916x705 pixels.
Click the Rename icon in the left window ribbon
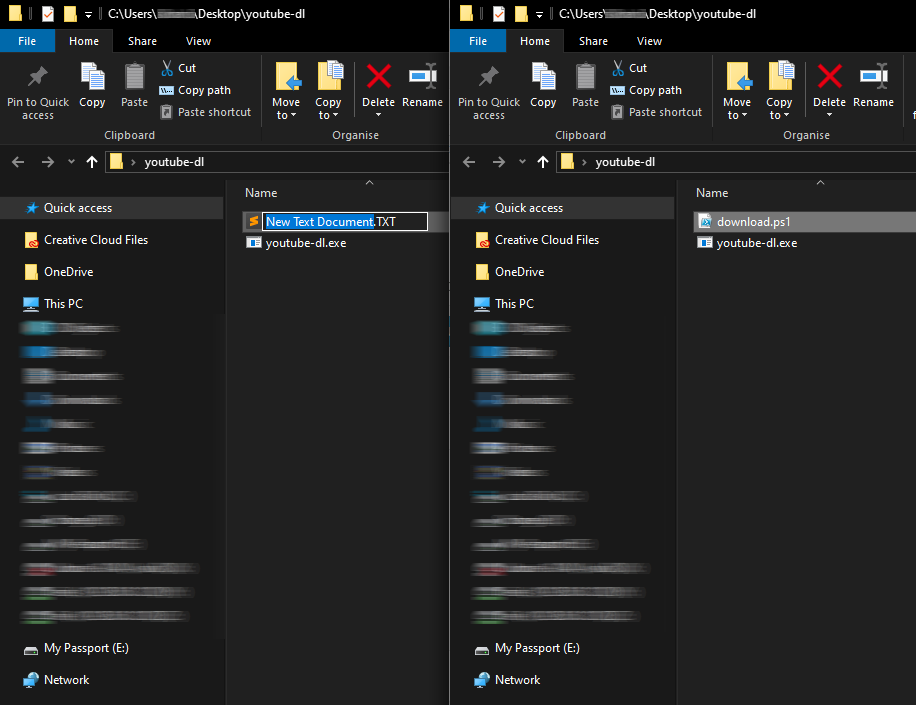coord(422,78)
